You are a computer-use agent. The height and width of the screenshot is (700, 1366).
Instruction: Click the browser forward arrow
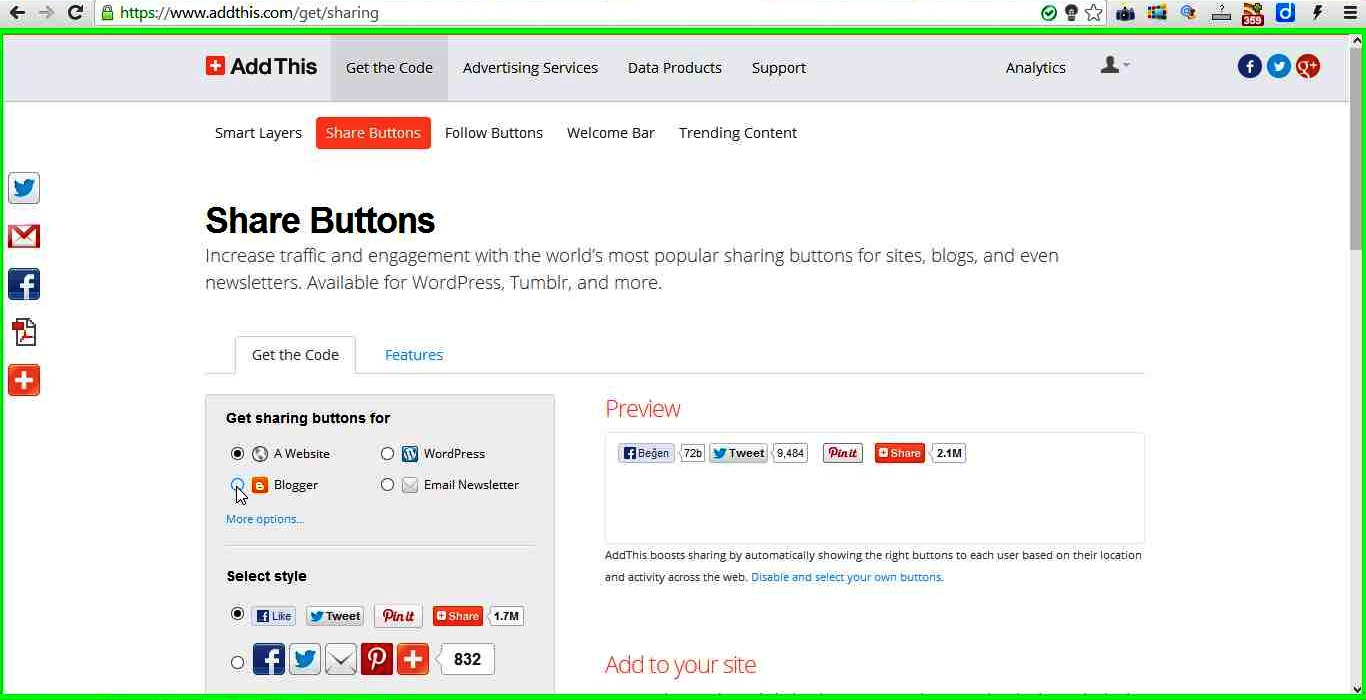pos(46,13)
